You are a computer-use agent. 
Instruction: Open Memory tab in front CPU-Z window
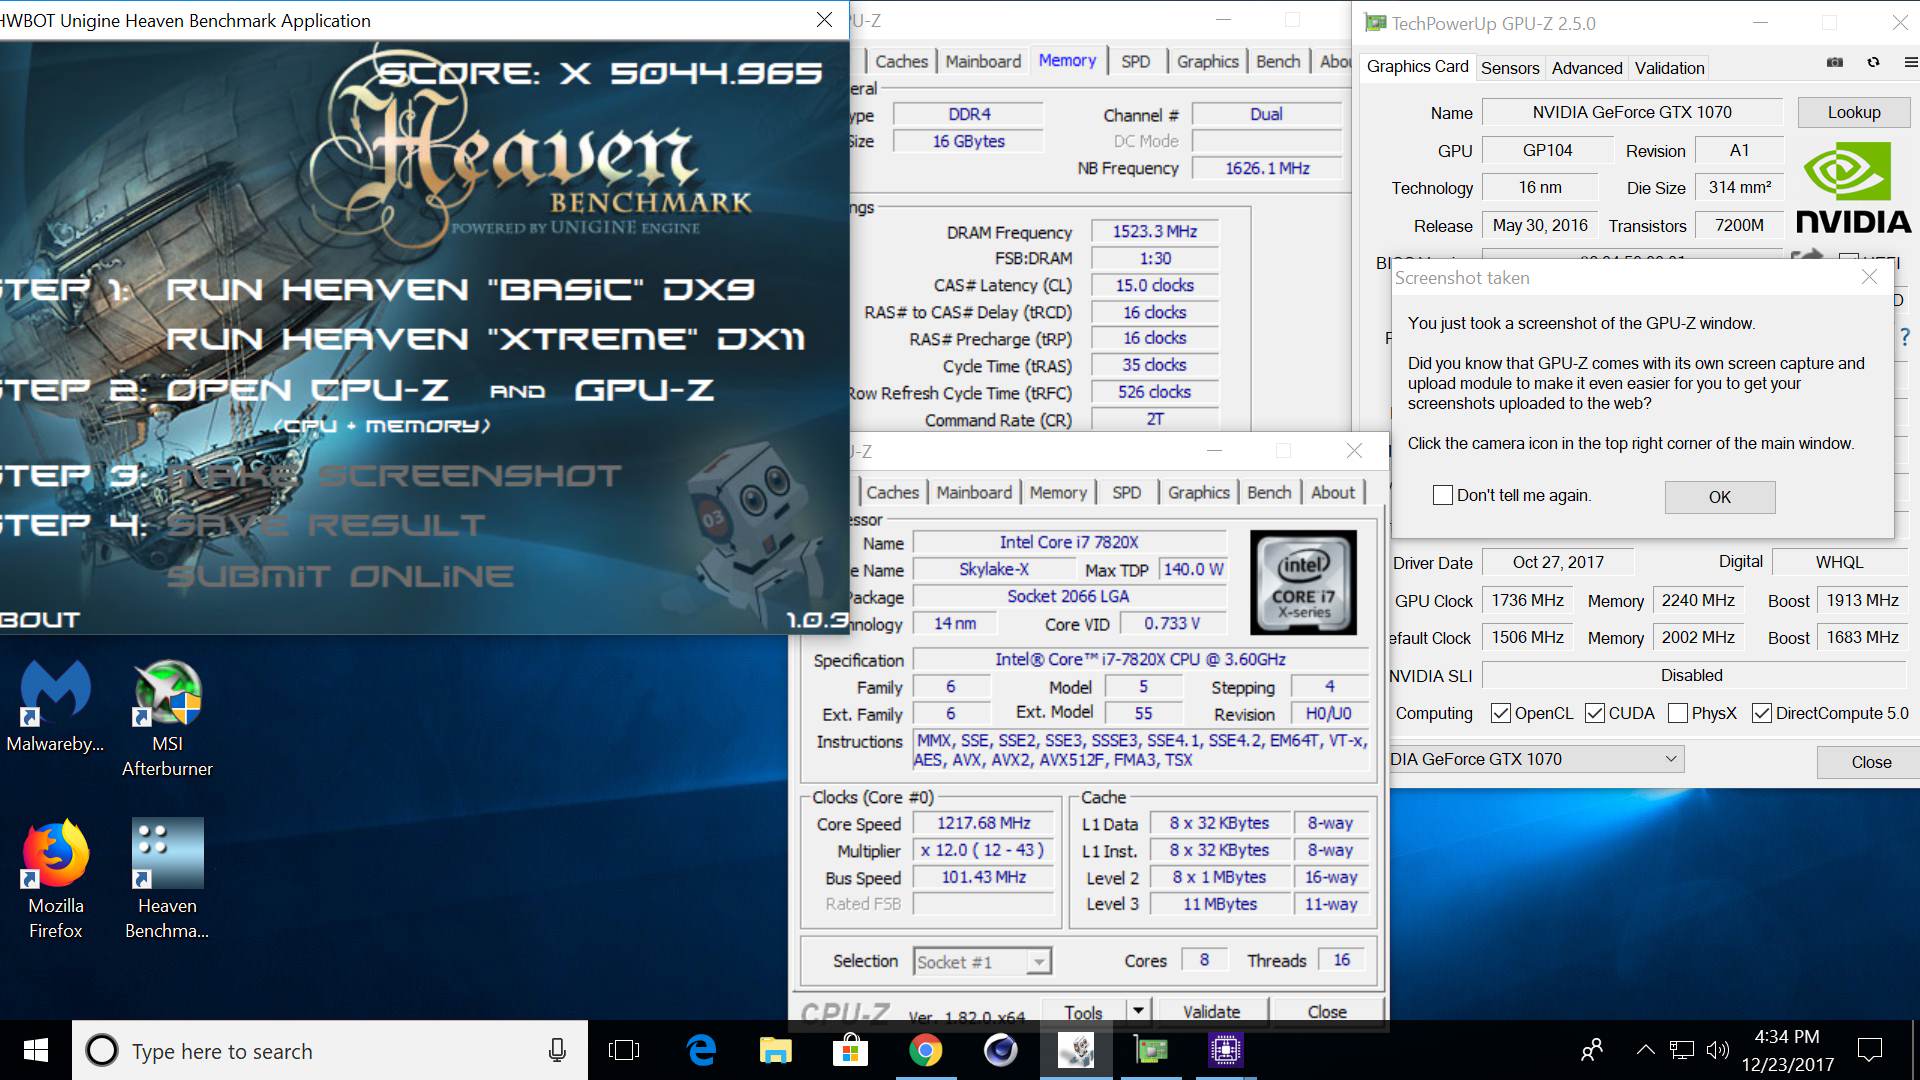[x=1058, y=492]
